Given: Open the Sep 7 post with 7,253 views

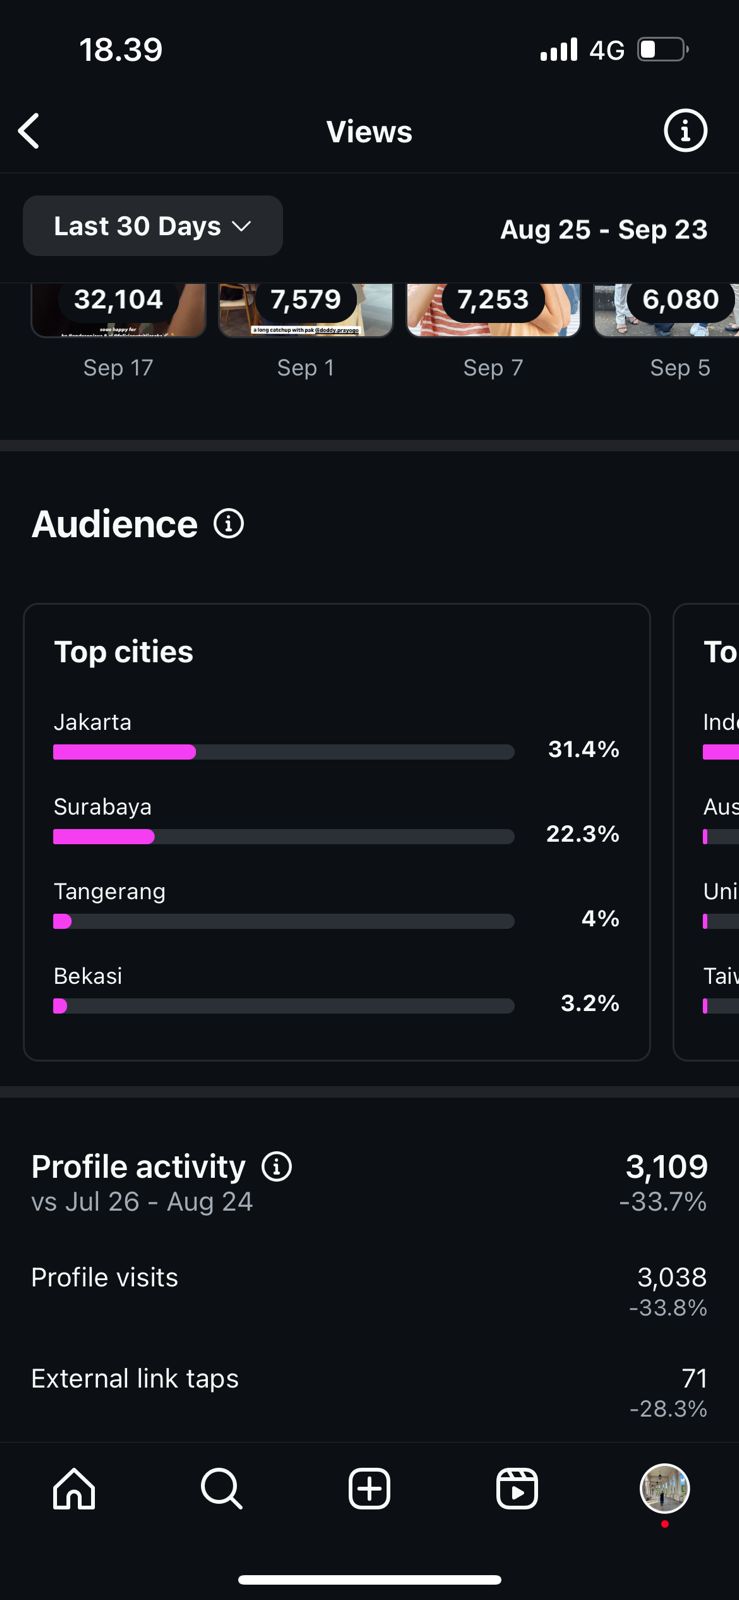Looking at the screenshot, I should coord(493,311).
